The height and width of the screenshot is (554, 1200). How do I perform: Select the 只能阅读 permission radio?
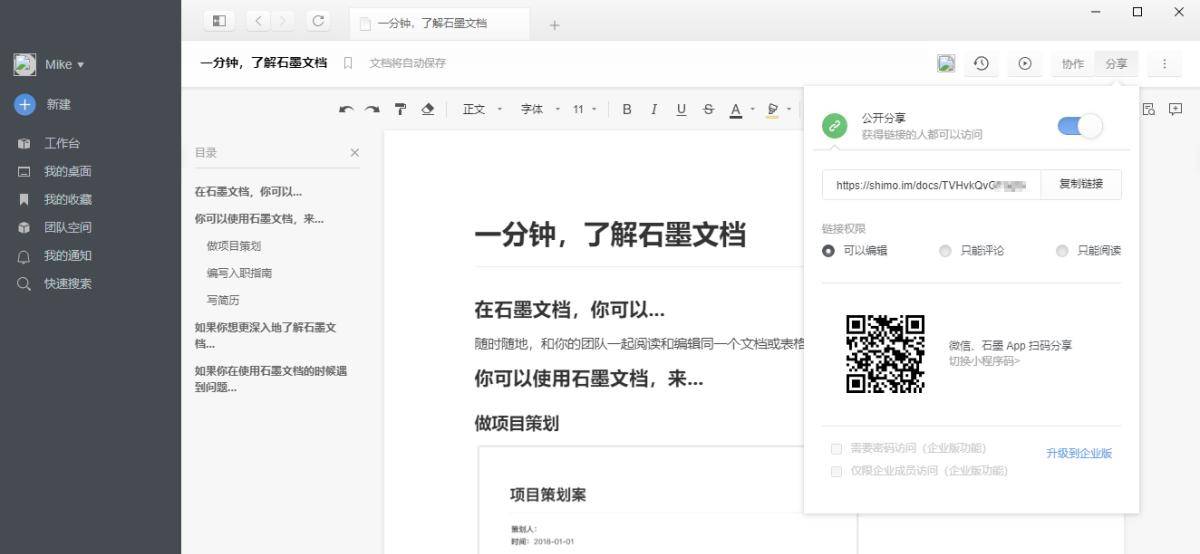[1062, 251]
